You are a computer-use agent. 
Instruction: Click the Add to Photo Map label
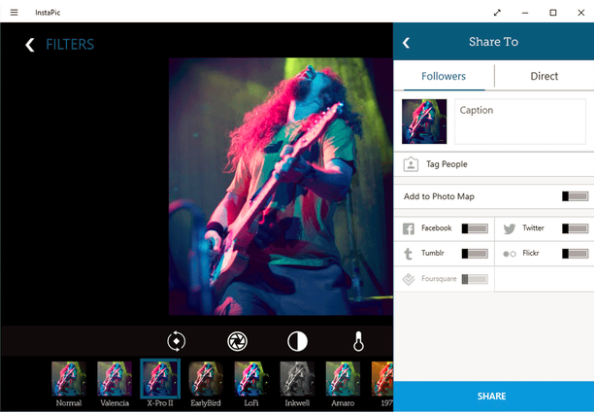pyautogui.click(x=439, y=197)
